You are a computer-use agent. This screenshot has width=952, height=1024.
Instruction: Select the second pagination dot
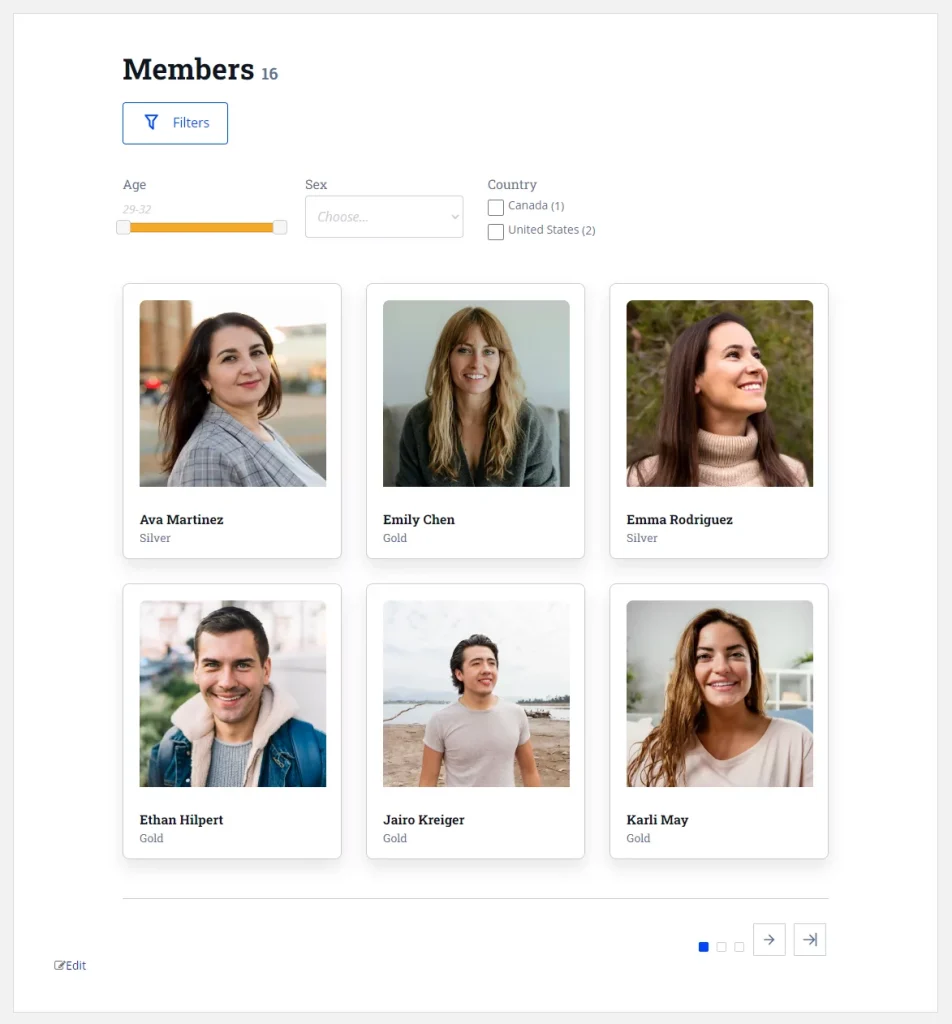[x=722, y=946]
